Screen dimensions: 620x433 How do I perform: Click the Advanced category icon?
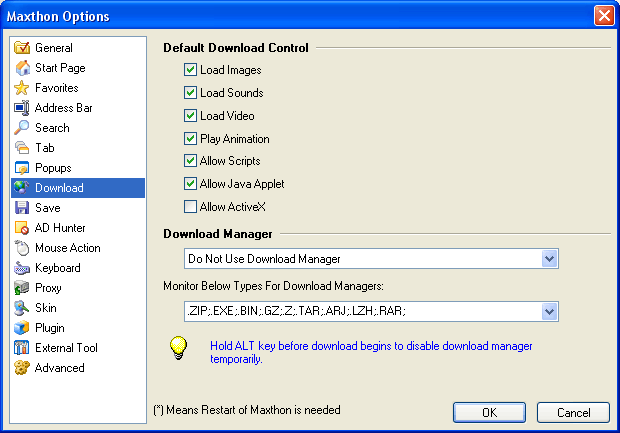click(x=22, y=368)
